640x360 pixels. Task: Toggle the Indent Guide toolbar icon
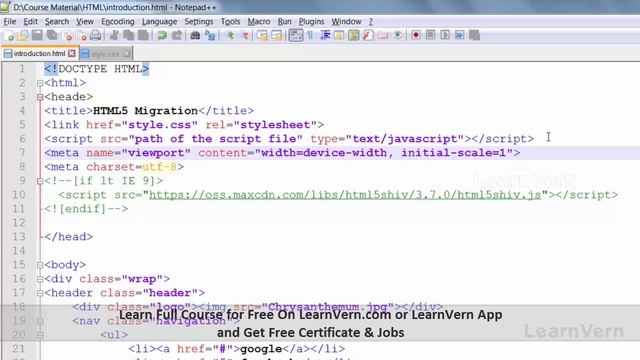(325, 36)
